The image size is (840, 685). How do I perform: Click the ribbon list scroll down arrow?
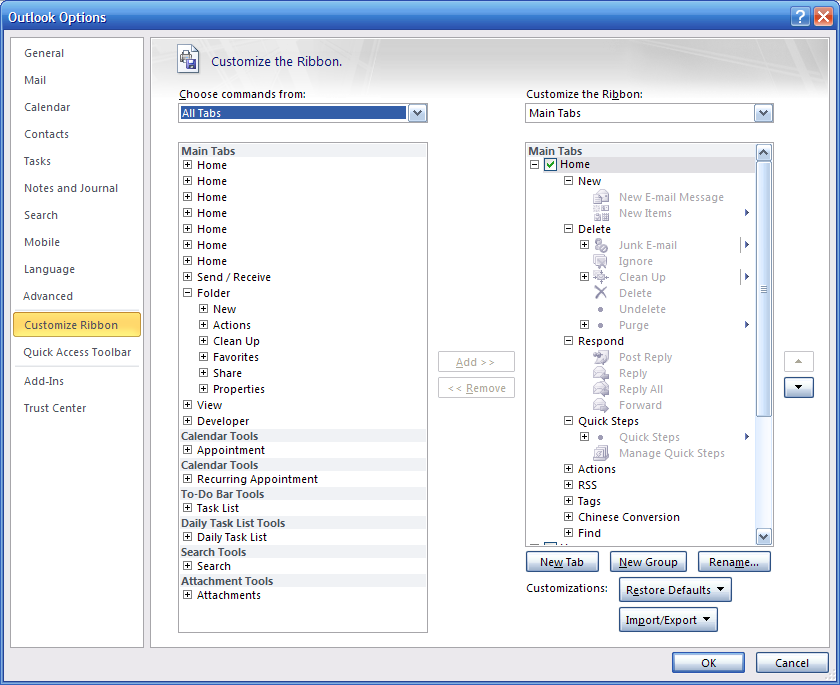coord(763,536)
